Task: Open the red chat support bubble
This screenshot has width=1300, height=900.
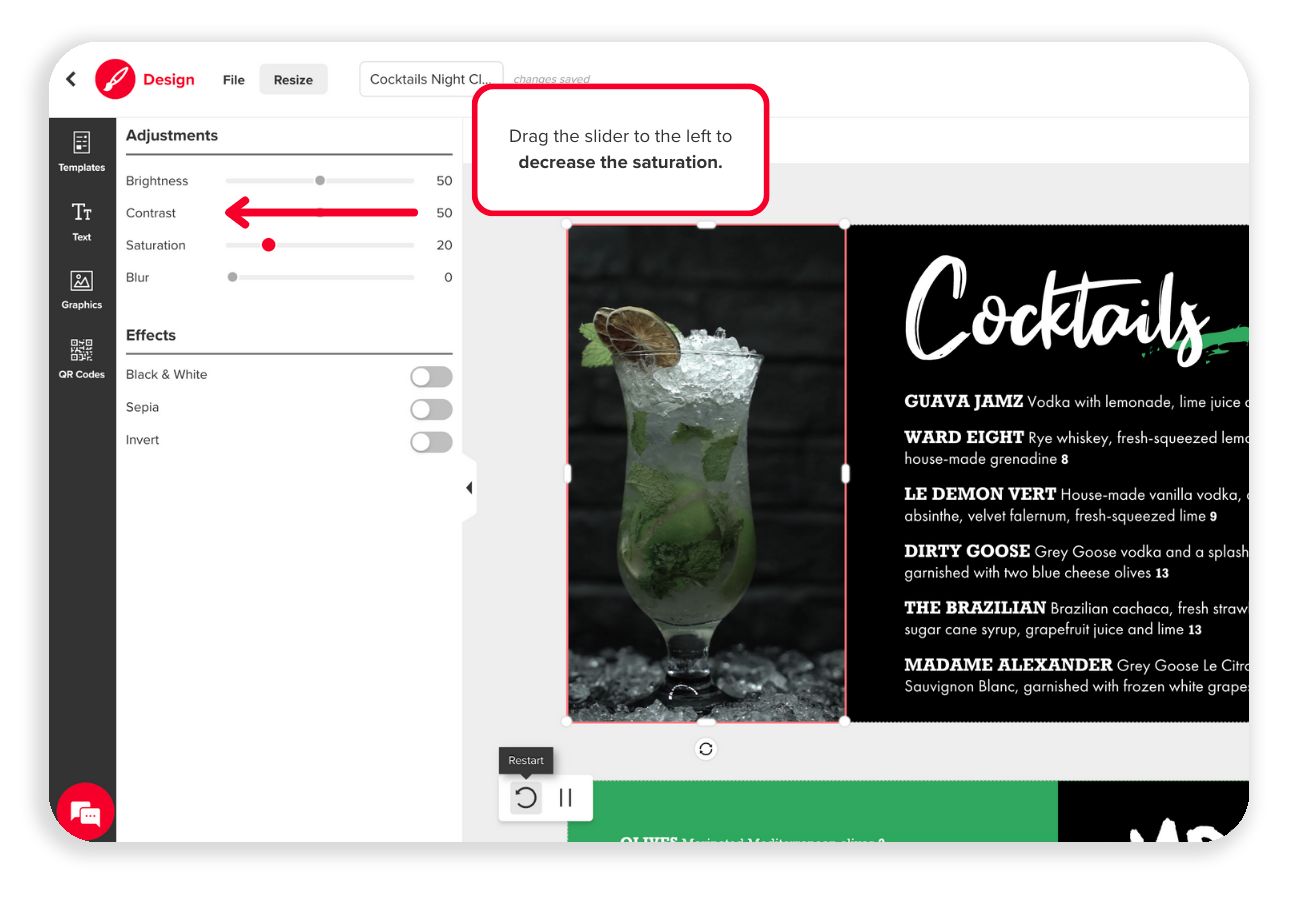Action: point(86,812)
